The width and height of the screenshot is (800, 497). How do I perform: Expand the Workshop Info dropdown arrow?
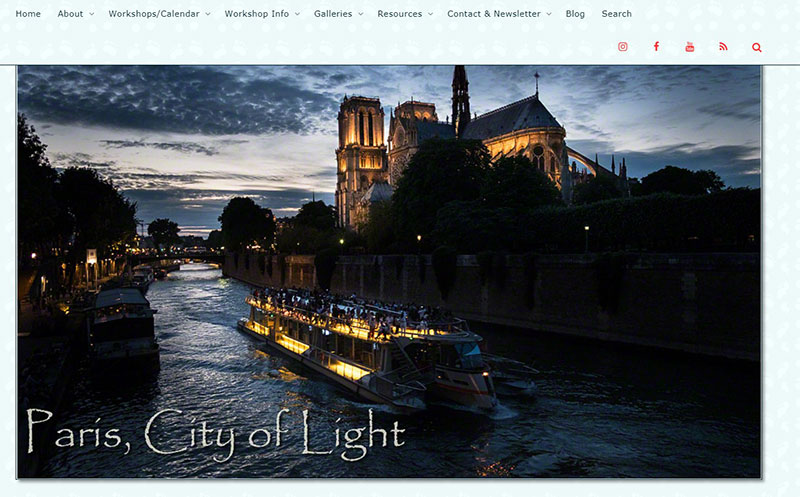pyautogui.click(x=297, y=14)
